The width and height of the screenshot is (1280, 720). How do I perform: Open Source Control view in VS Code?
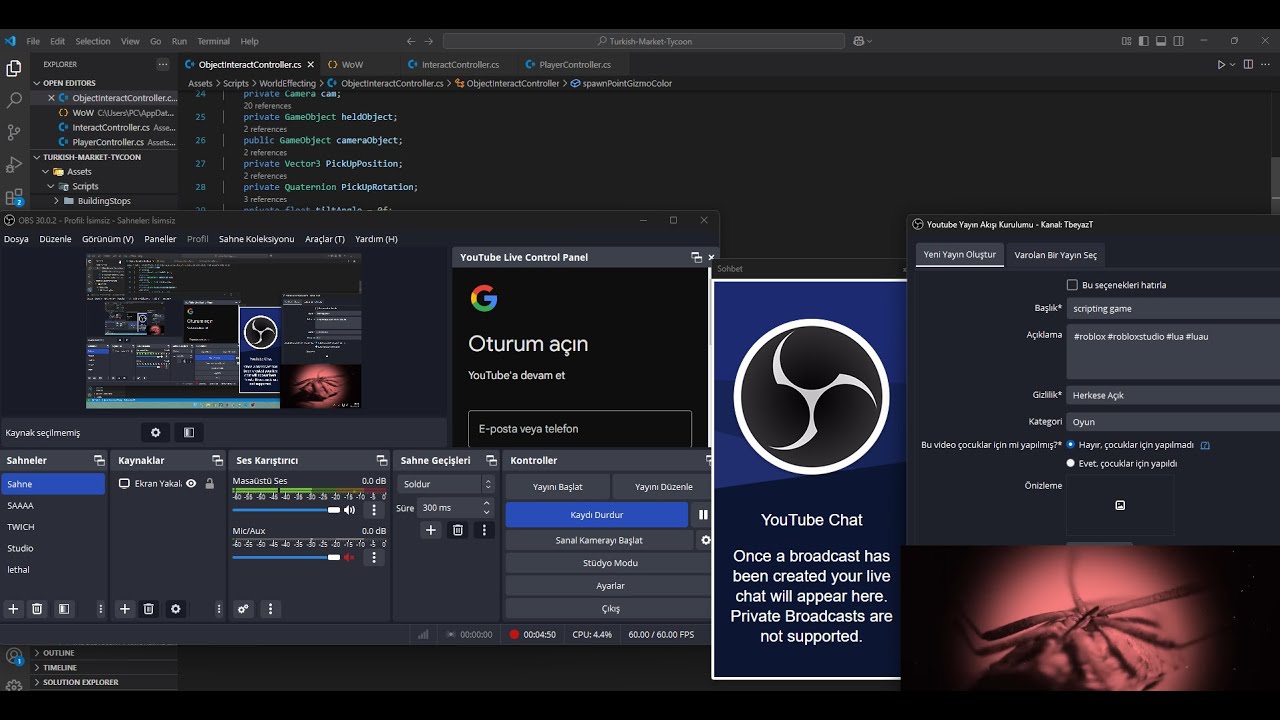(14, 132)
